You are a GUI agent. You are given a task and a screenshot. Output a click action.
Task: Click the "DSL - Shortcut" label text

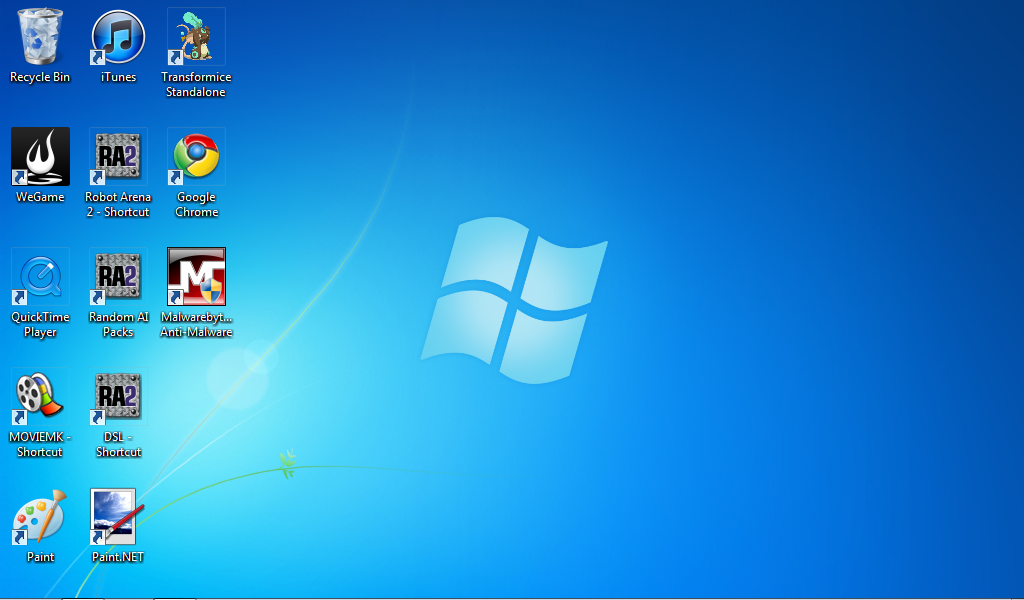coord(118,445)
